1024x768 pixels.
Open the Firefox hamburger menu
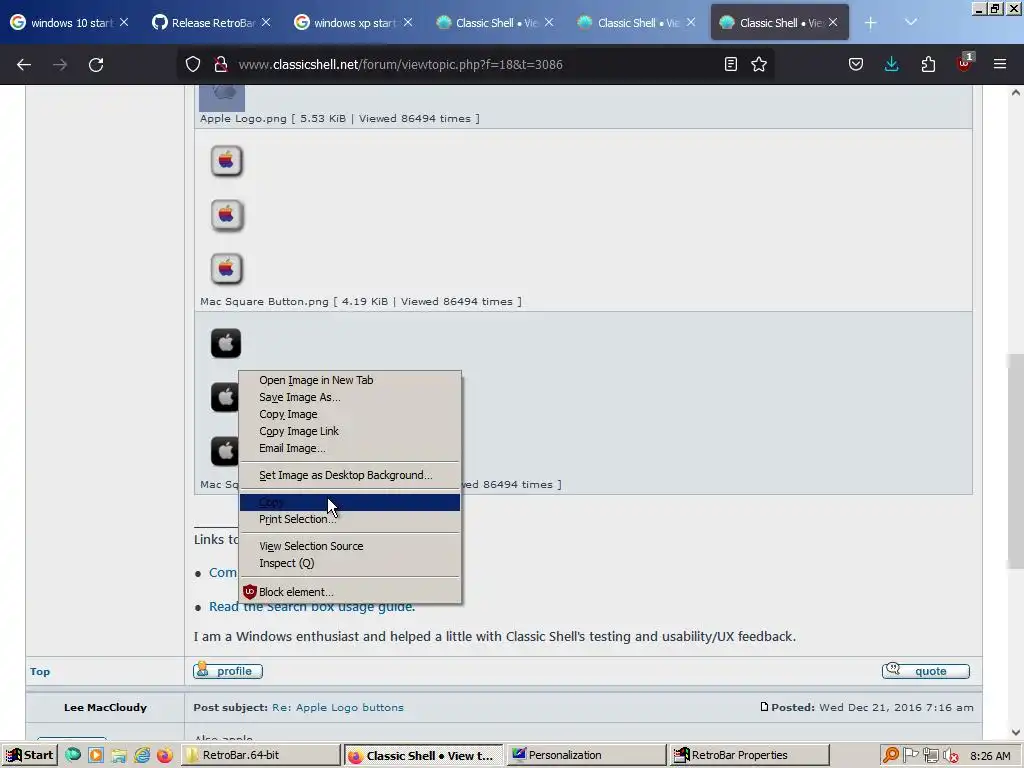coord(1000,64)
